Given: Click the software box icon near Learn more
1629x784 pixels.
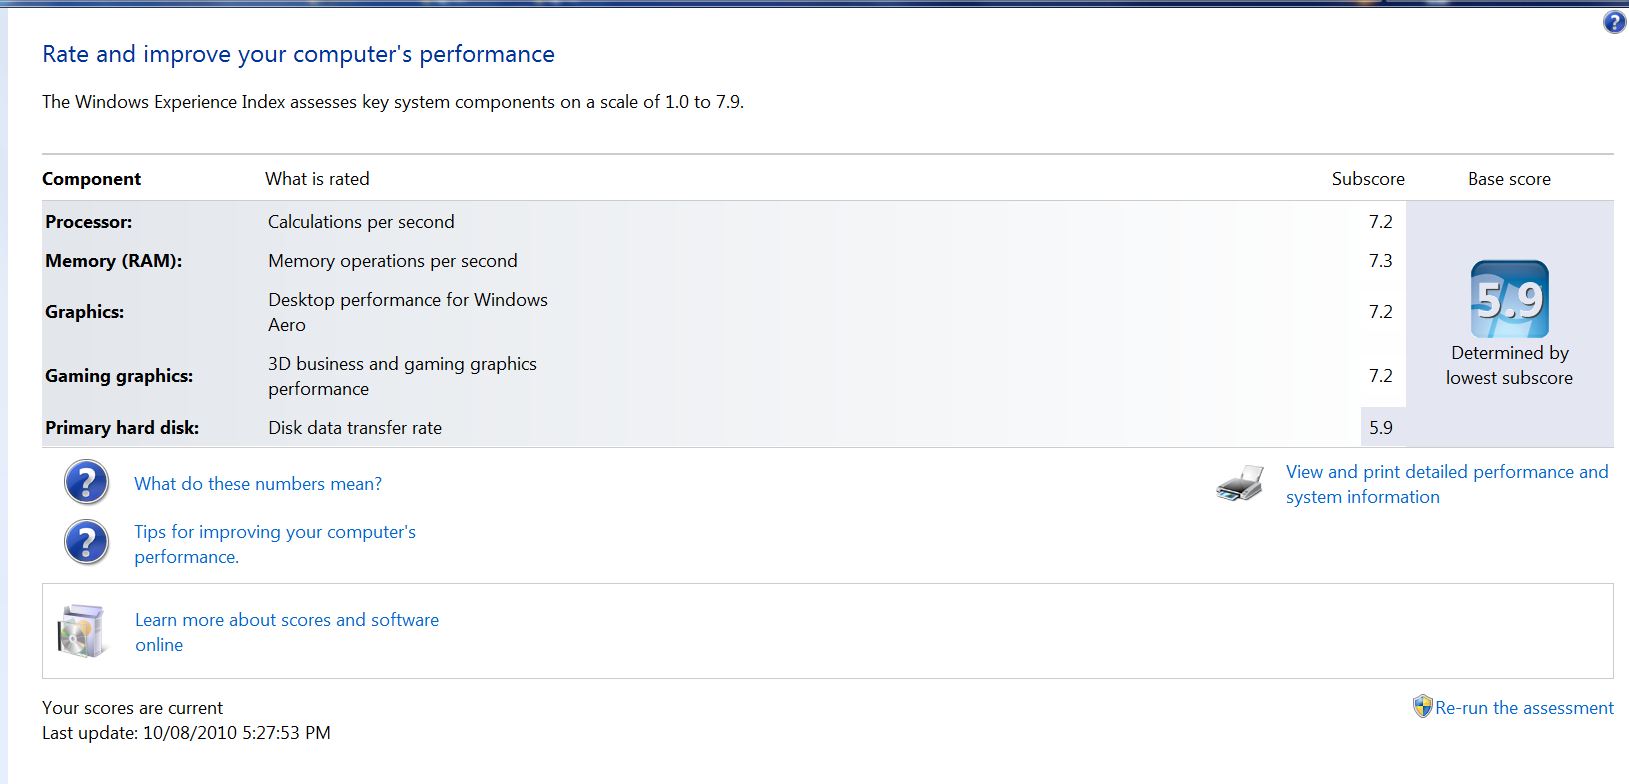Looking at the screenshot, I should (82, 631).
